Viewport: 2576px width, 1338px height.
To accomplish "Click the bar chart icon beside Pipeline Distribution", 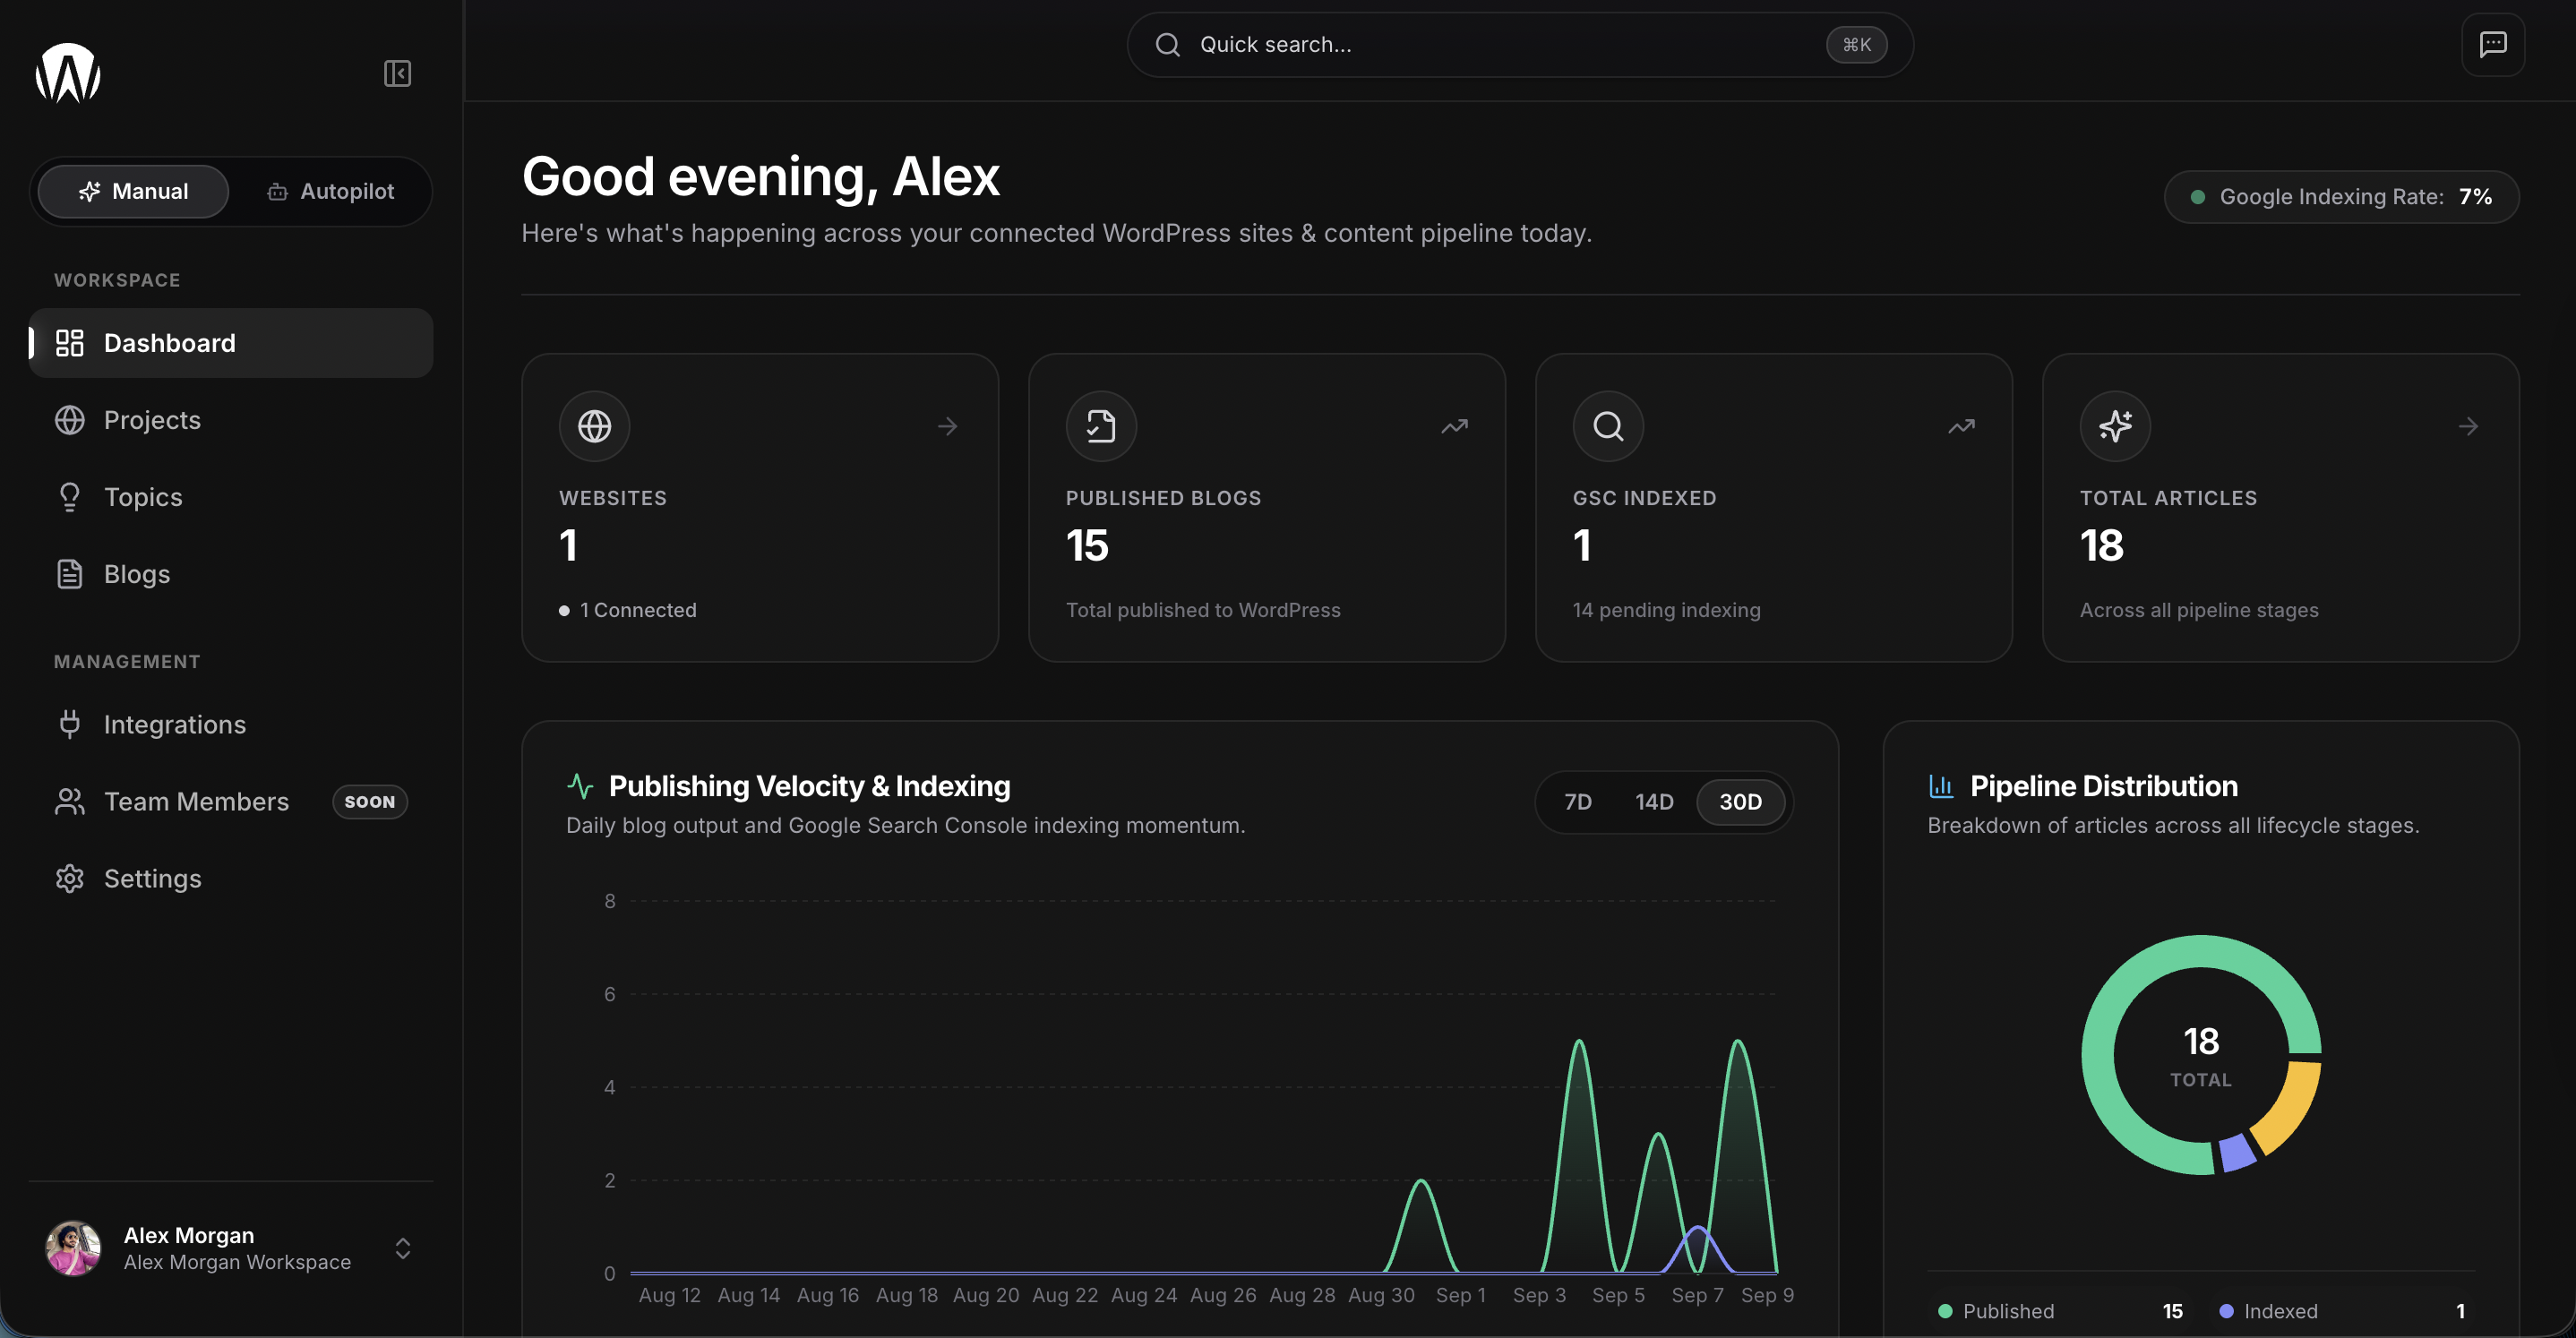I will click(1941, 786).
